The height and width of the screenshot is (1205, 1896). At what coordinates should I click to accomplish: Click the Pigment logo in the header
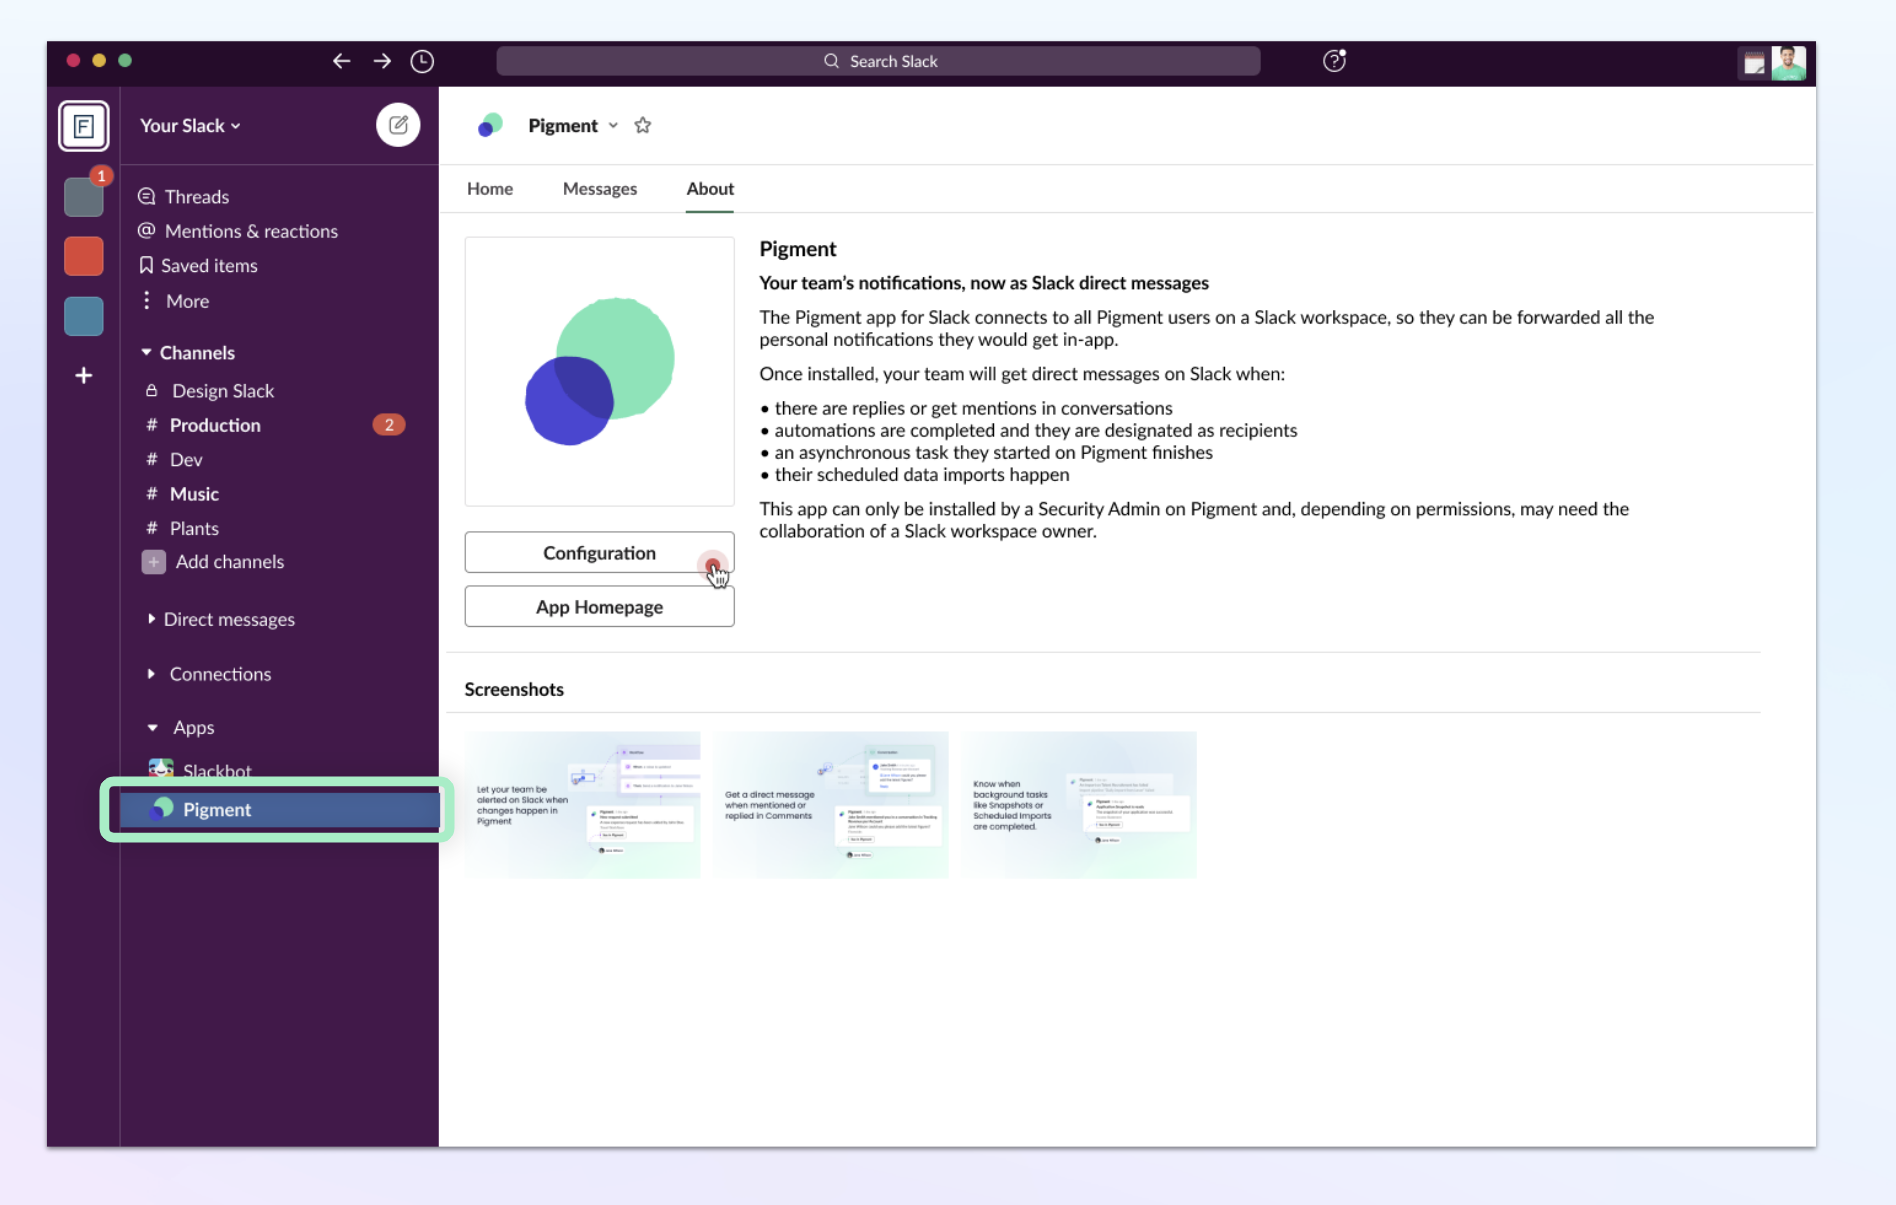point(490,125)
